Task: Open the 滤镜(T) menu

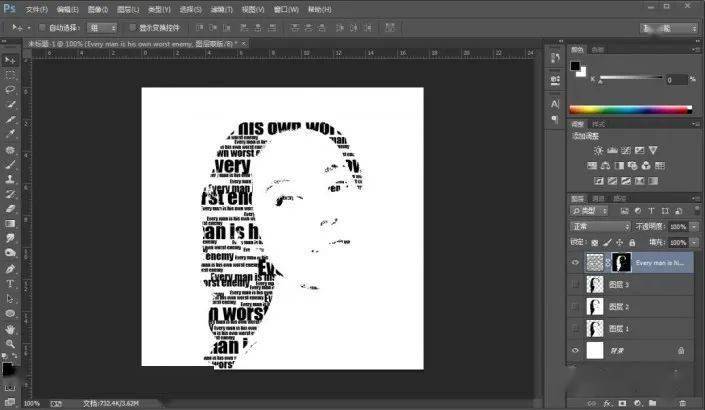Action: click(221, 9)
